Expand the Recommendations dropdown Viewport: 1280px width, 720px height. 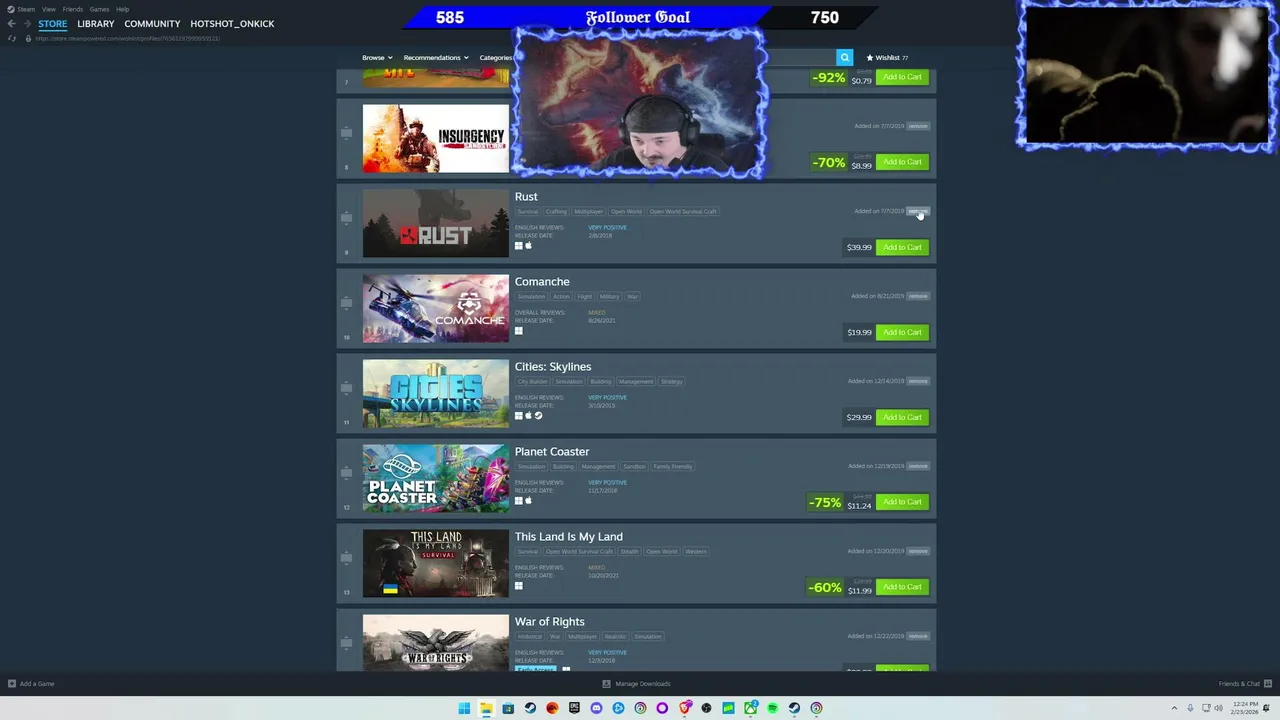(436, 57)
